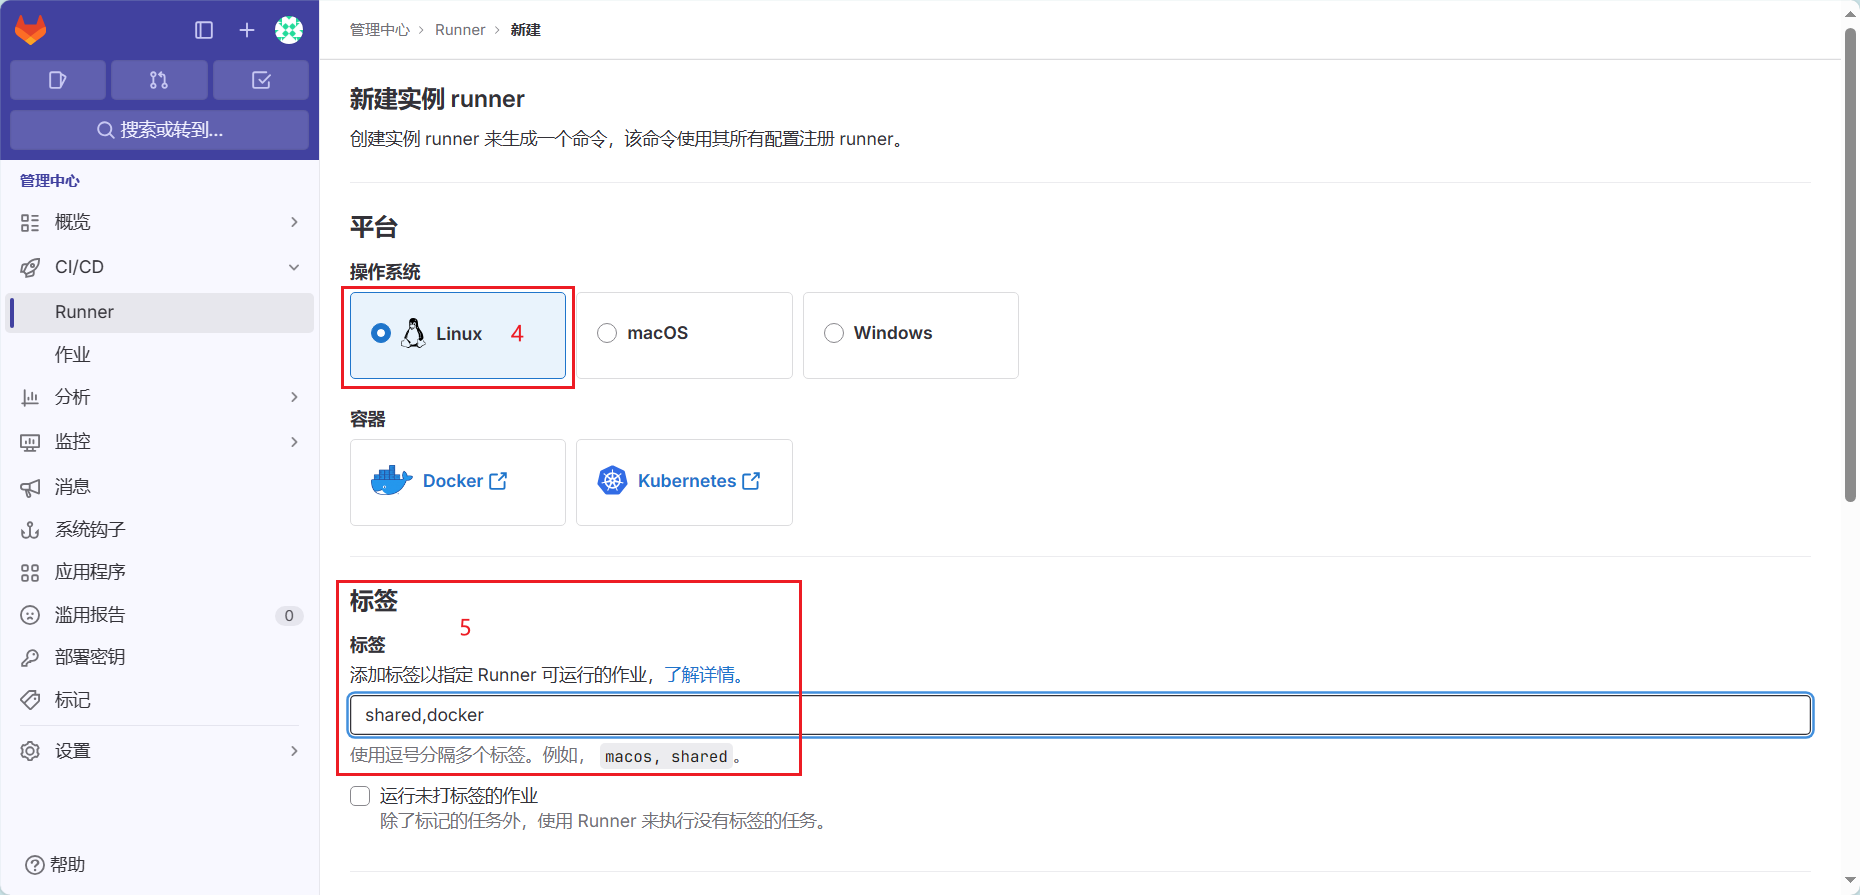Open assigned issues icon button

pos(58,80)
